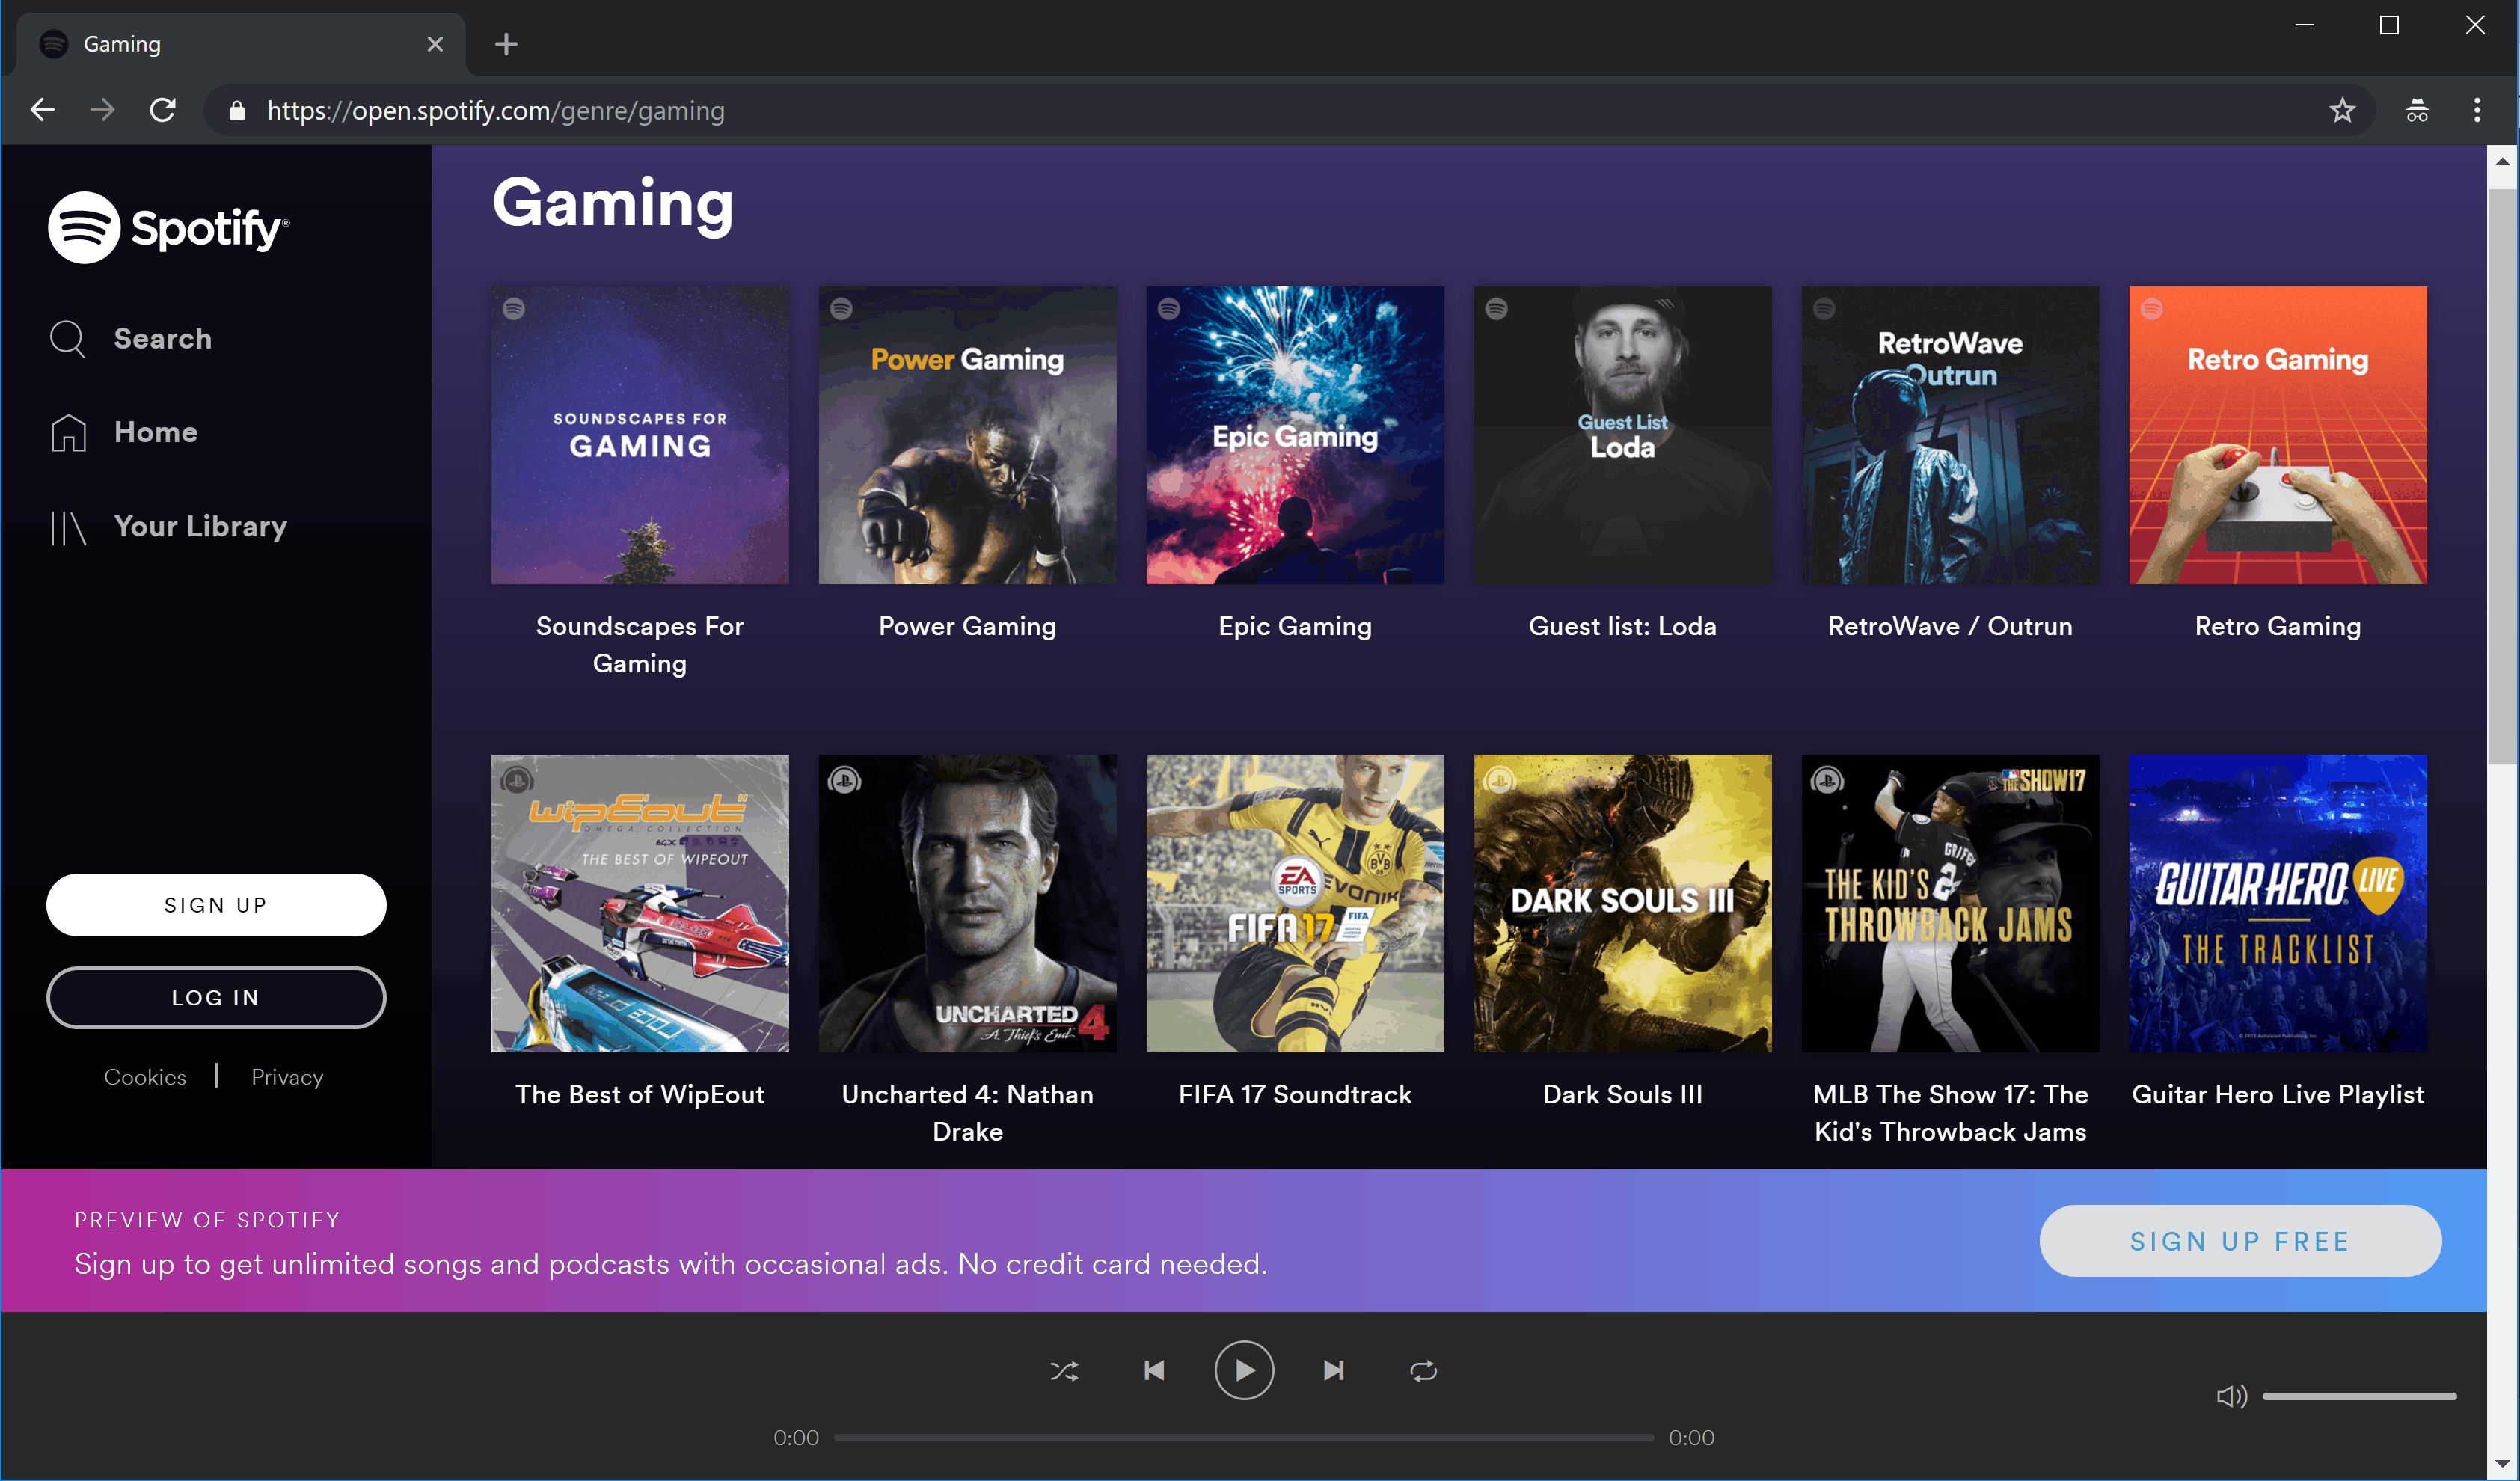2520x1481 pixels.
Task: Open the Cookies link
Action: click(x=145, y=1077)
